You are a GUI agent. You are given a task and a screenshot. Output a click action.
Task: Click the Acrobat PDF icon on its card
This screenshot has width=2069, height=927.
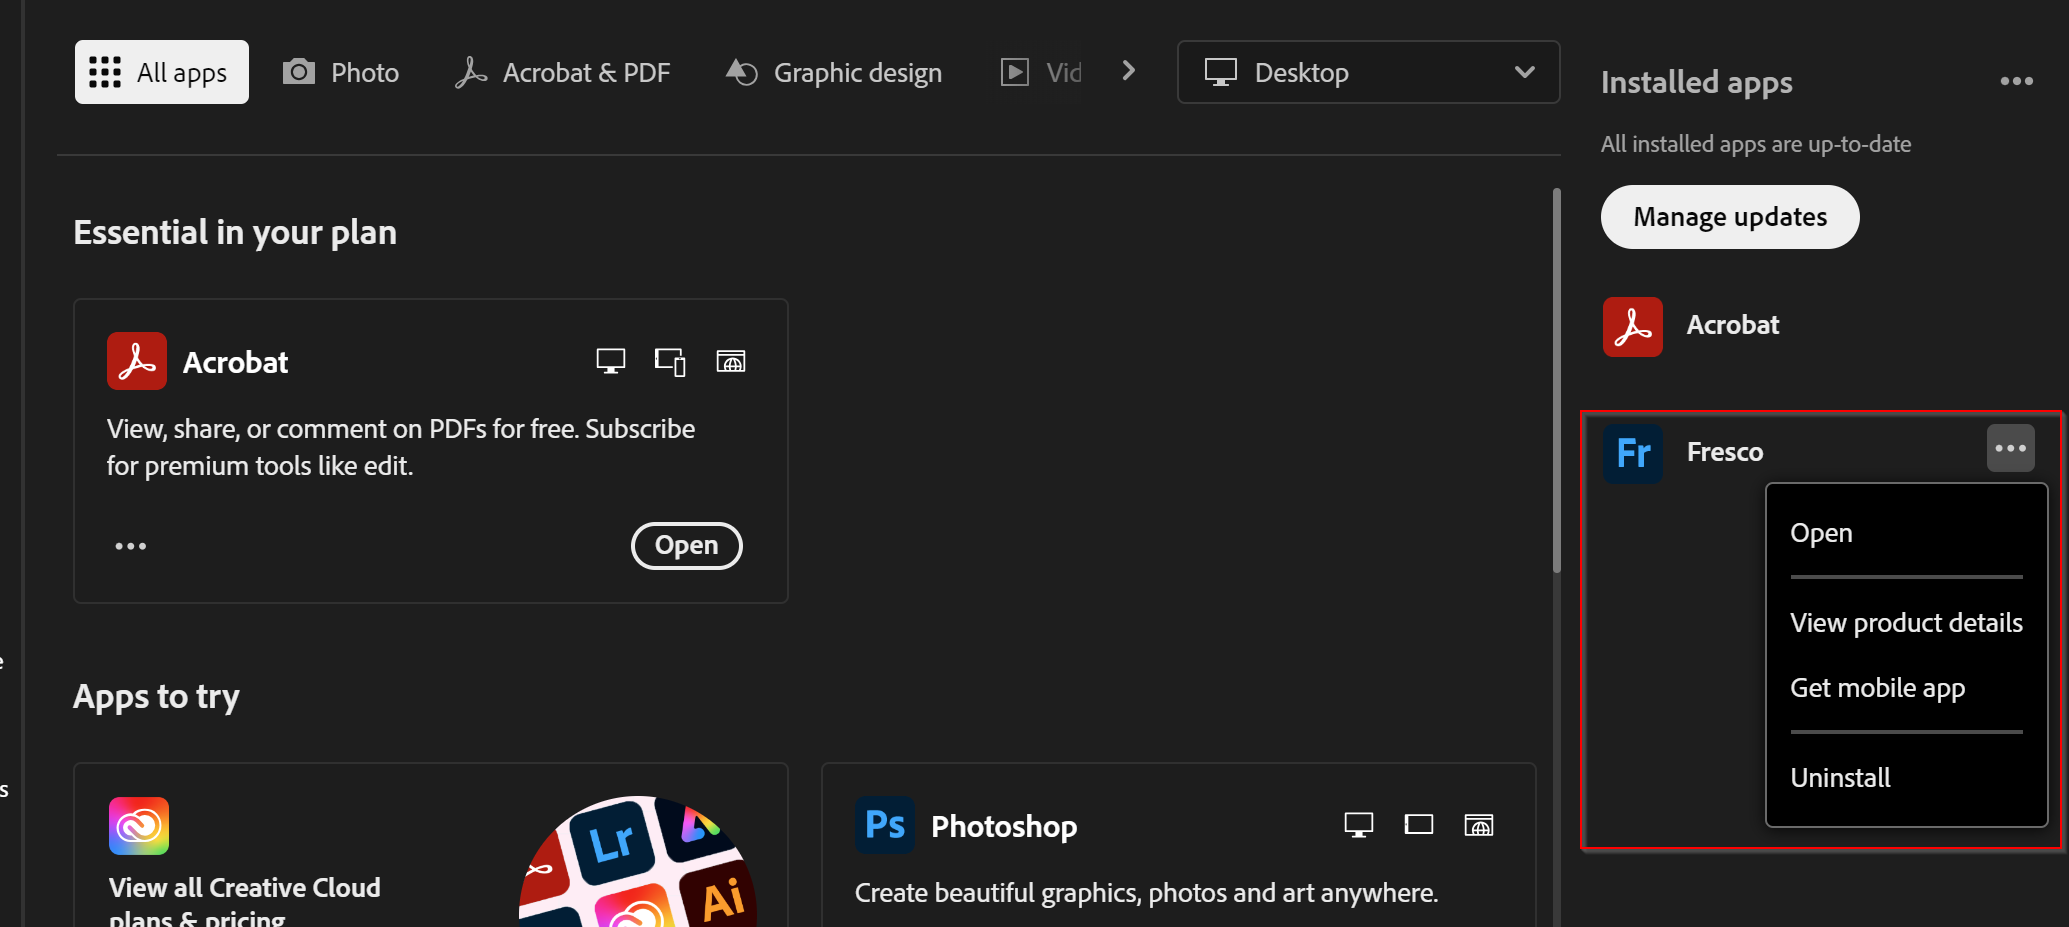[136, 361]
